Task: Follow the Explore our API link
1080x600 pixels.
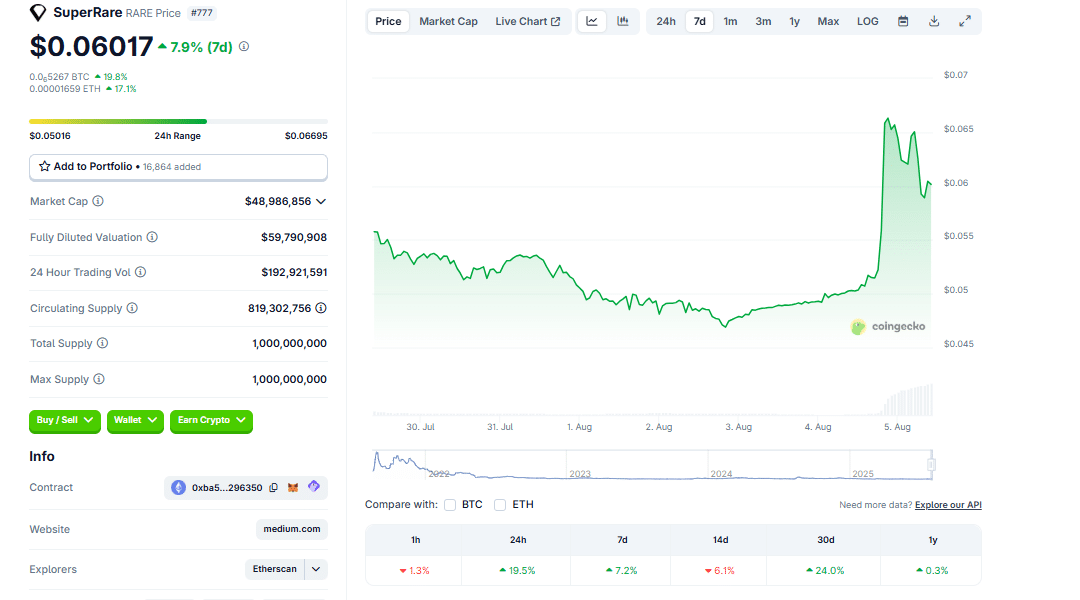Action: [948, 505]
